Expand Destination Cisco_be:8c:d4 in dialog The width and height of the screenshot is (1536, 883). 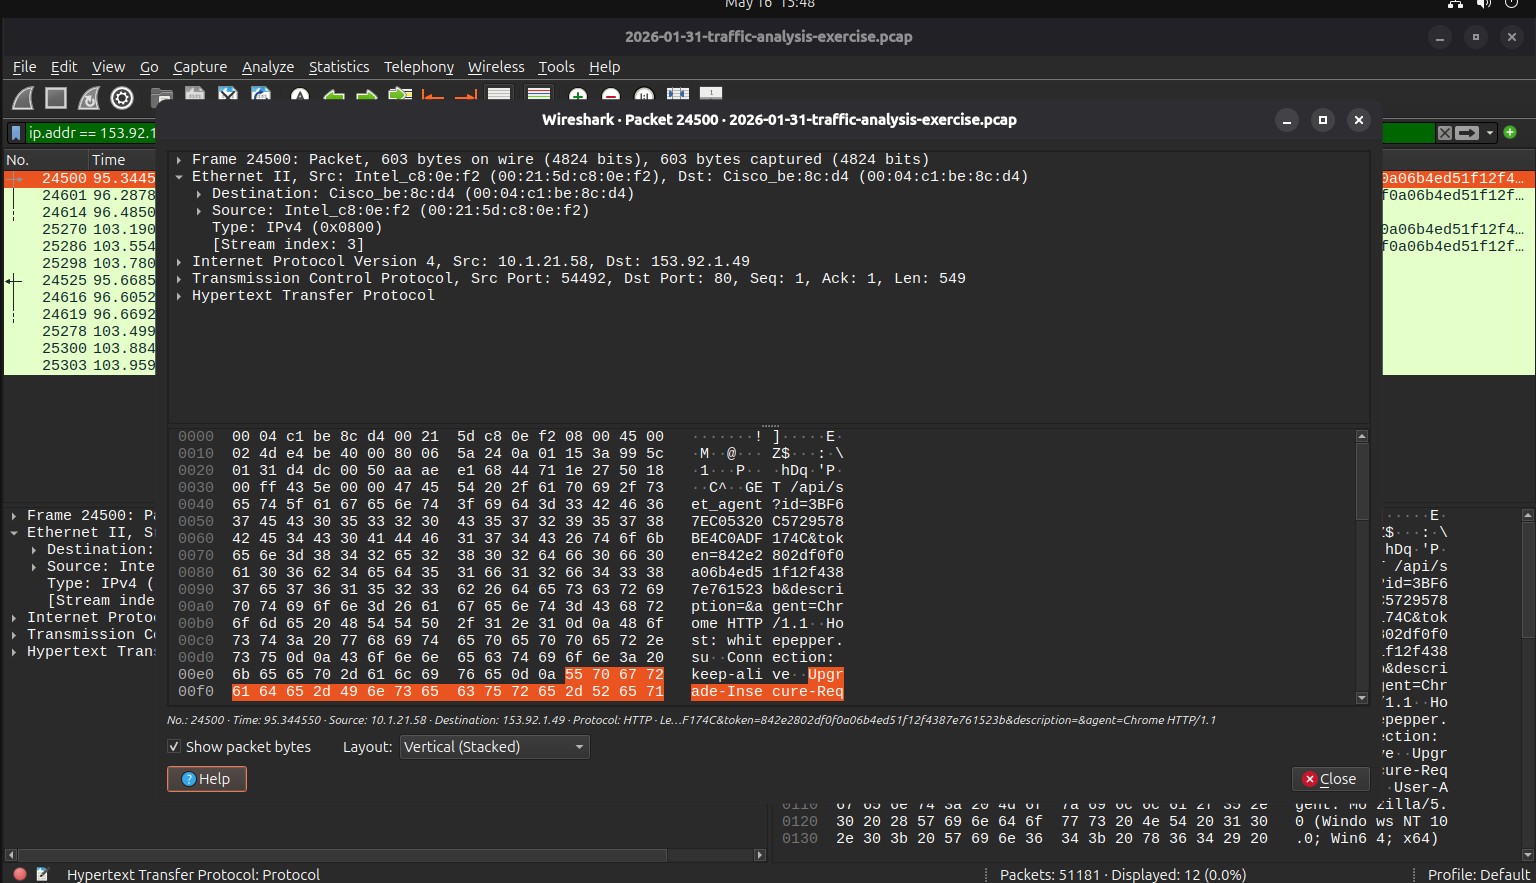(x=199, y=194)
